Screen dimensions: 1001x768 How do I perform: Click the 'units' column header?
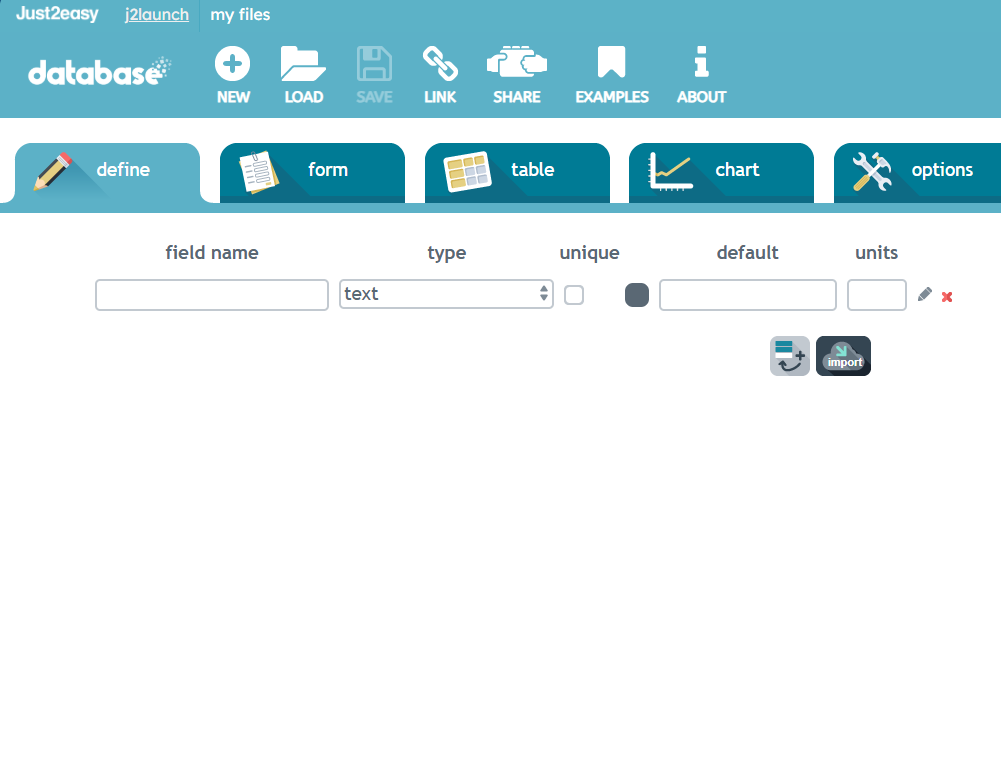(877, 253)
